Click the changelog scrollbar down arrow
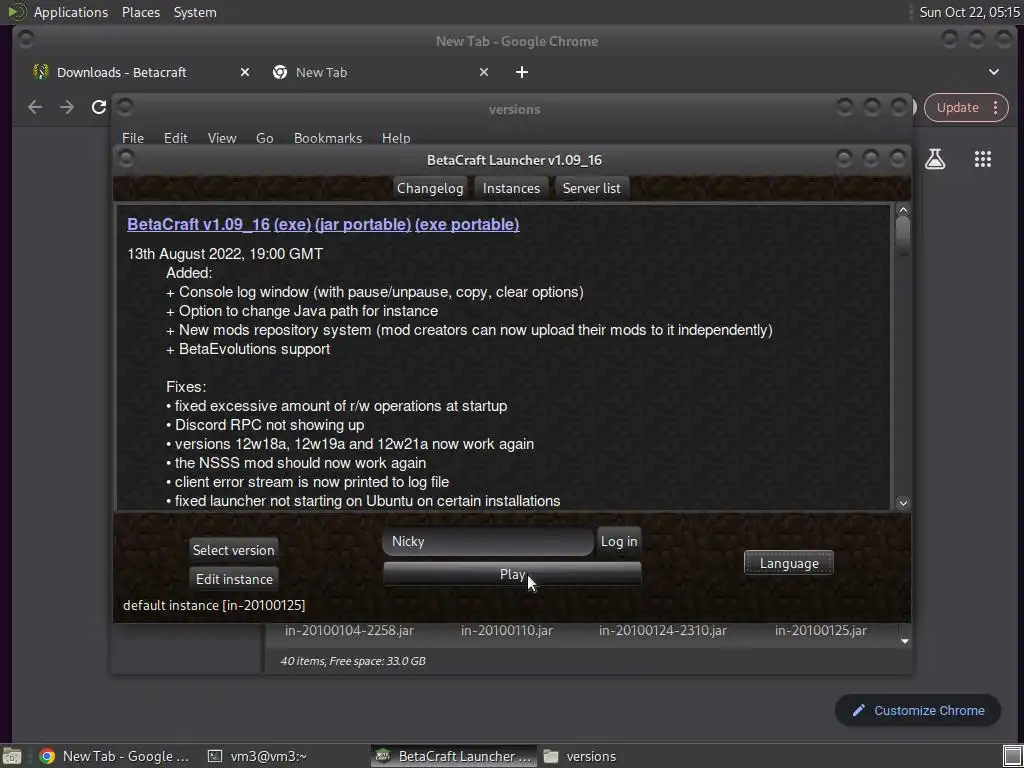 [x=903, y=503]
